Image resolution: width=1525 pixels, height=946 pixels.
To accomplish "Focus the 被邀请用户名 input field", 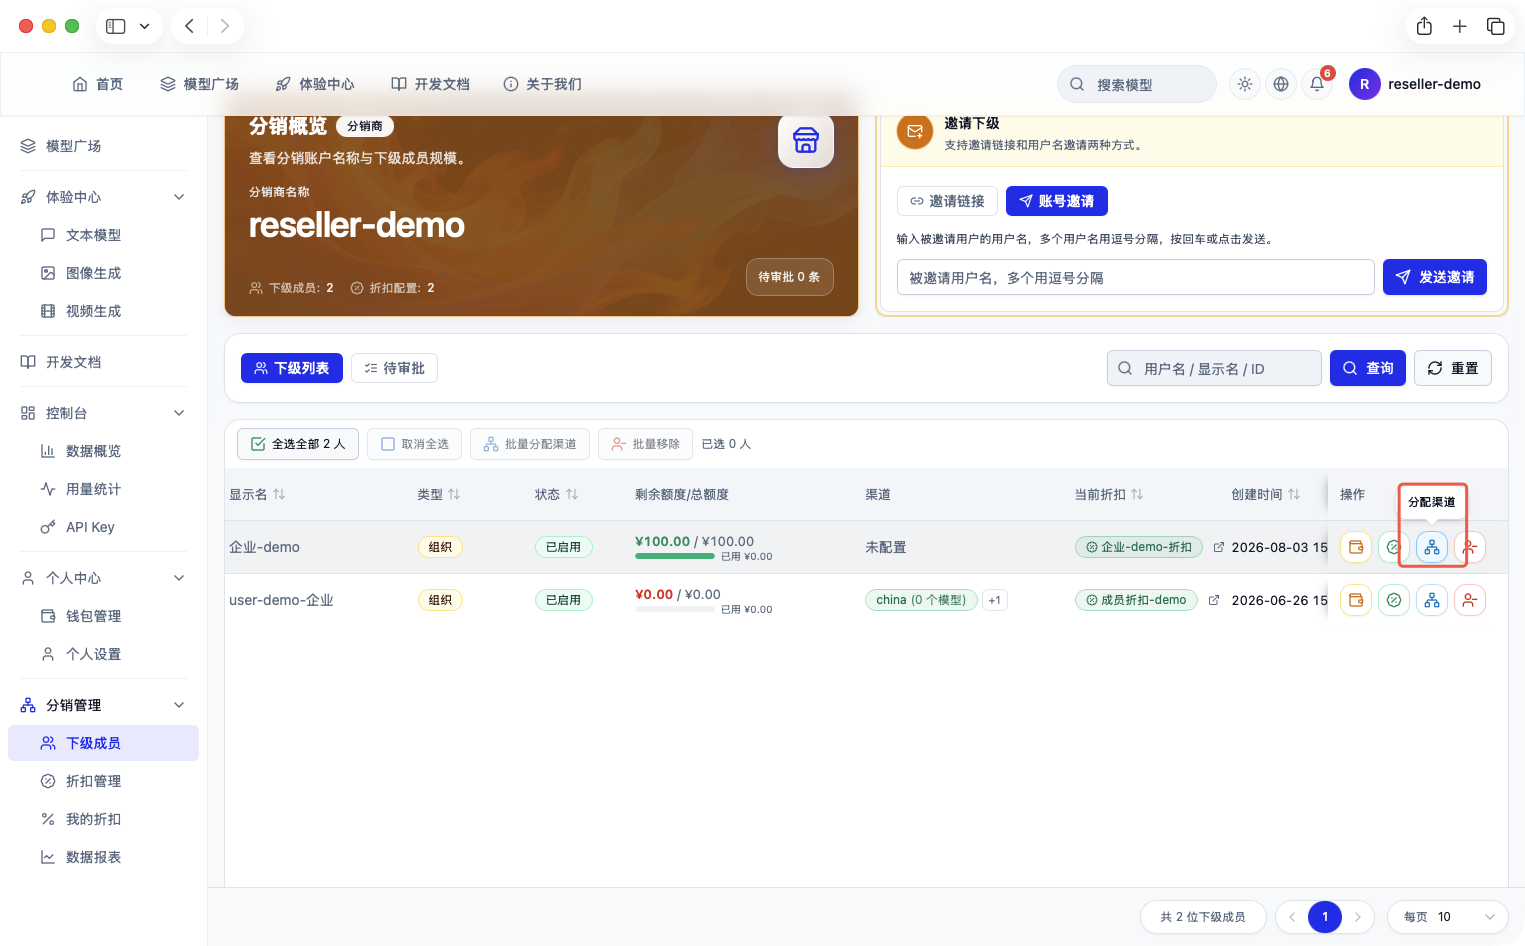I will click(1135, 277).
